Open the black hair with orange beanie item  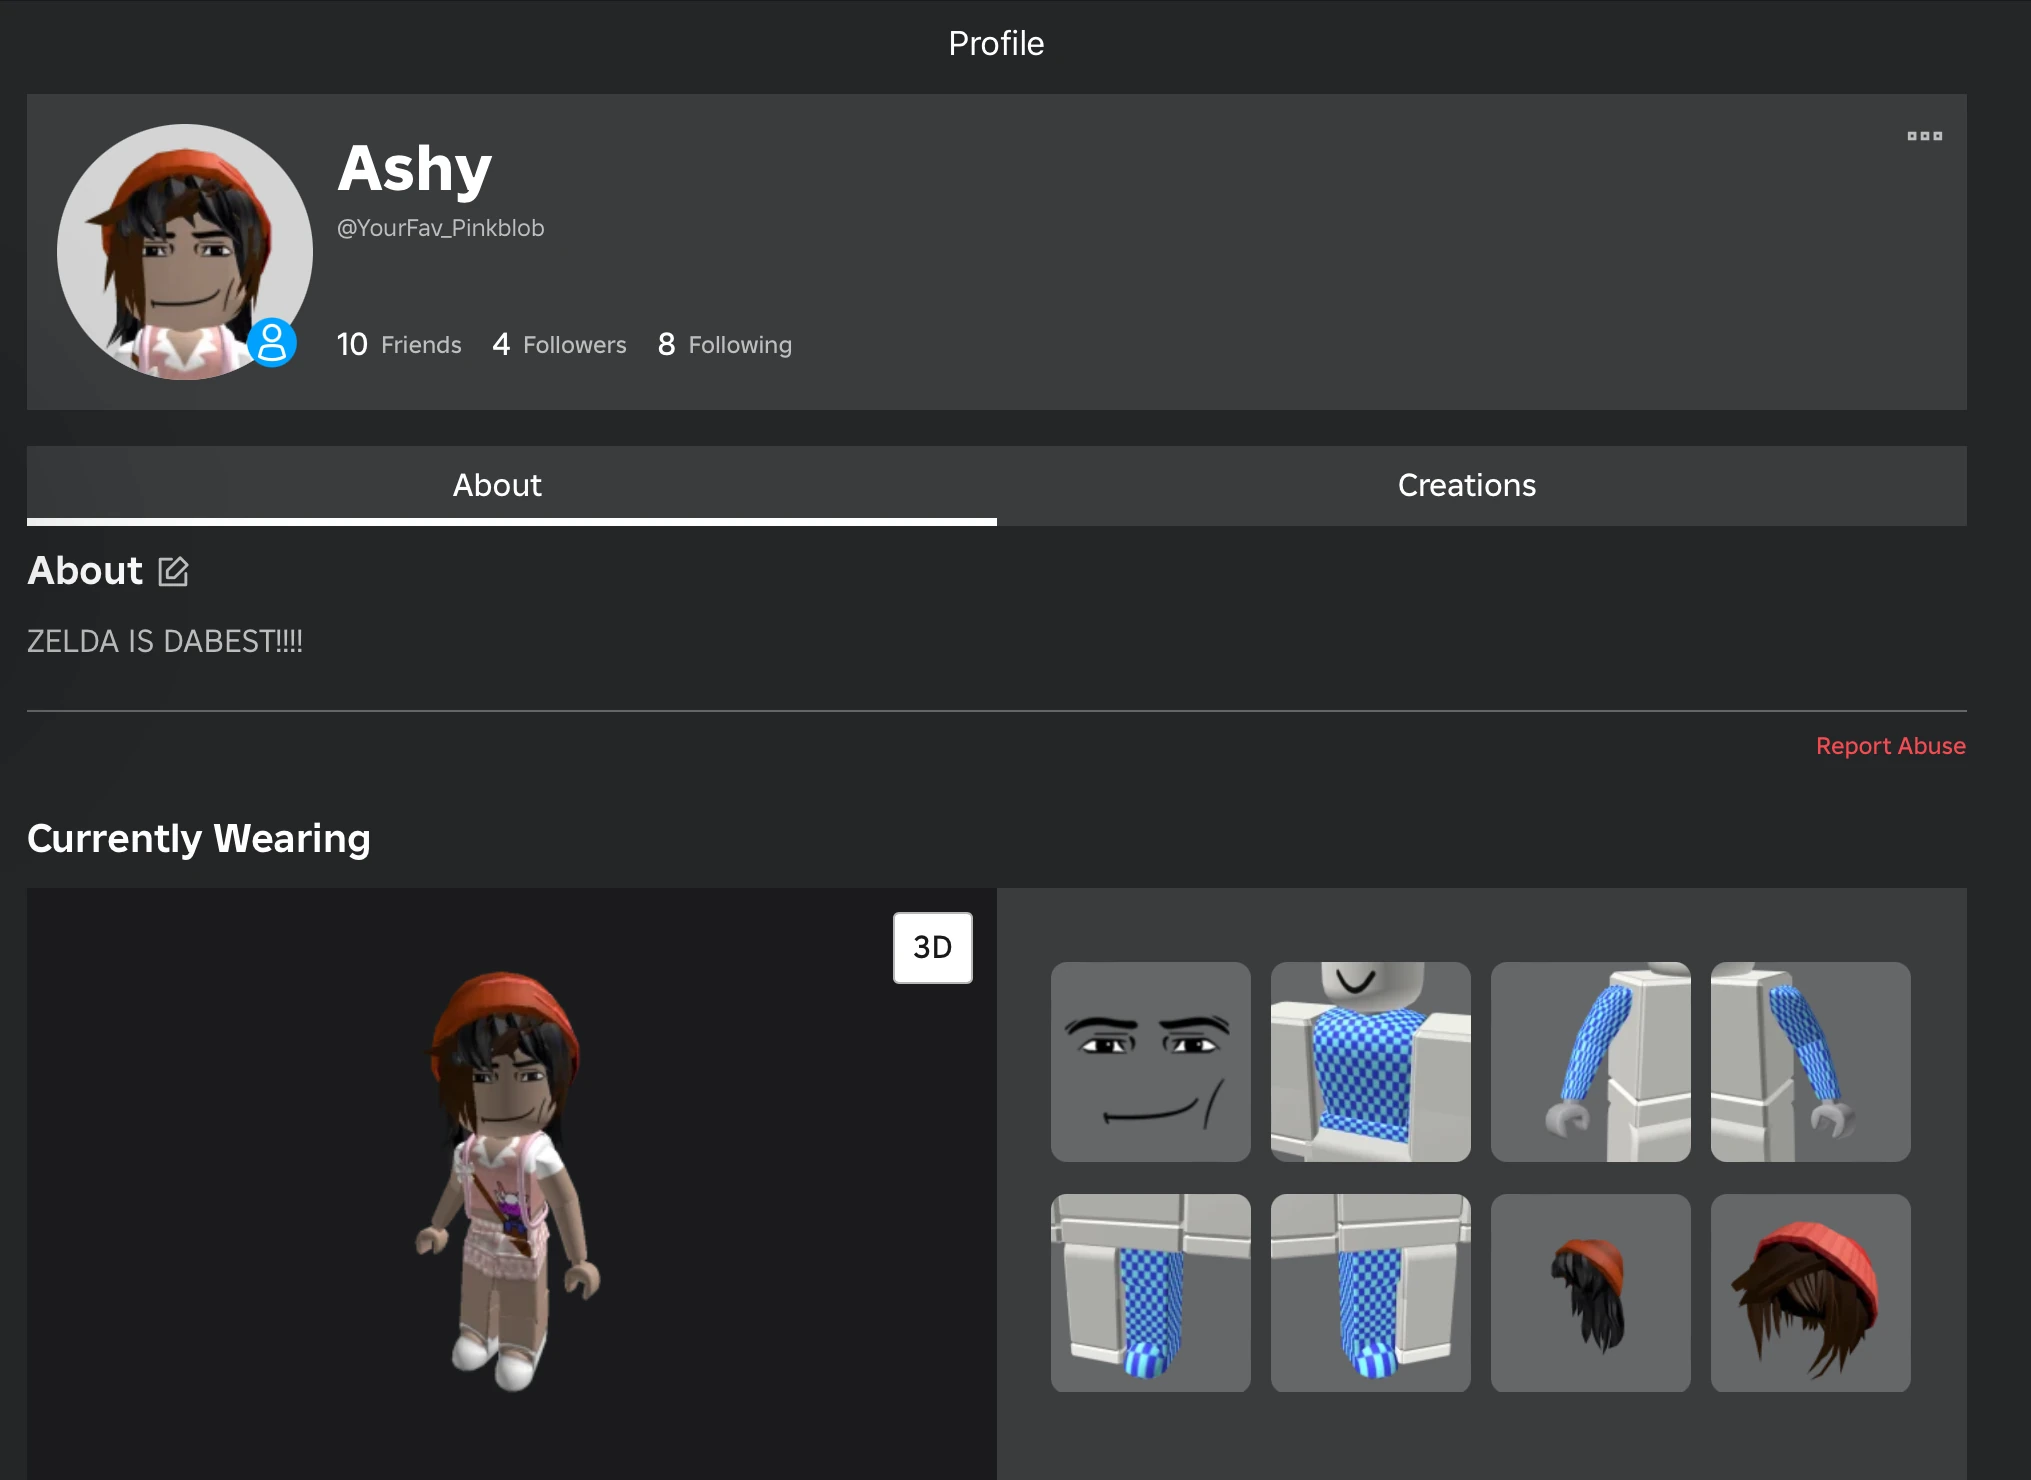pos(1590,1292)
